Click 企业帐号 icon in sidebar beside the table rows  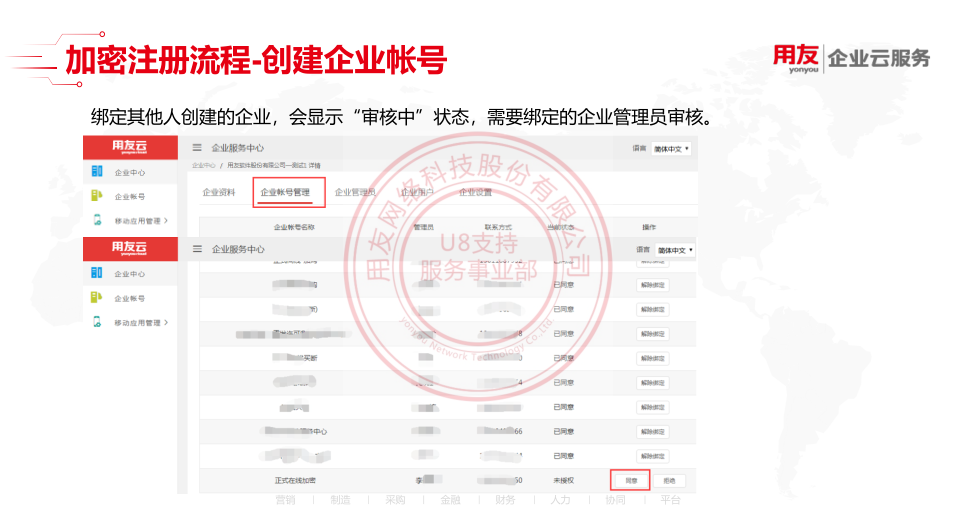[97, 298]
